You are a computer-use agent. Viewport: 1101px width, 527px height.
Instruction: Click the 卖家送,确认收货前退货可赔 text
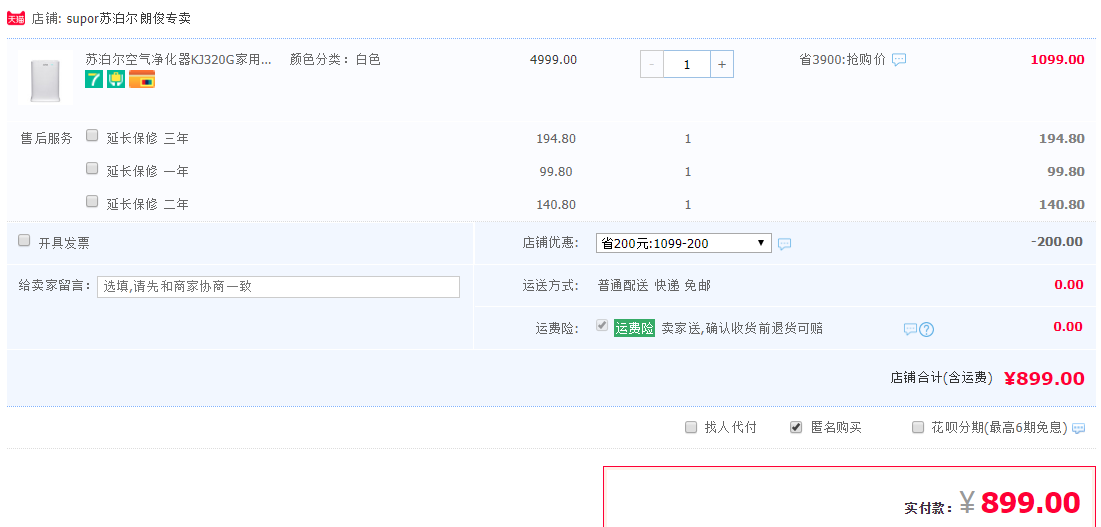(742, 328)
